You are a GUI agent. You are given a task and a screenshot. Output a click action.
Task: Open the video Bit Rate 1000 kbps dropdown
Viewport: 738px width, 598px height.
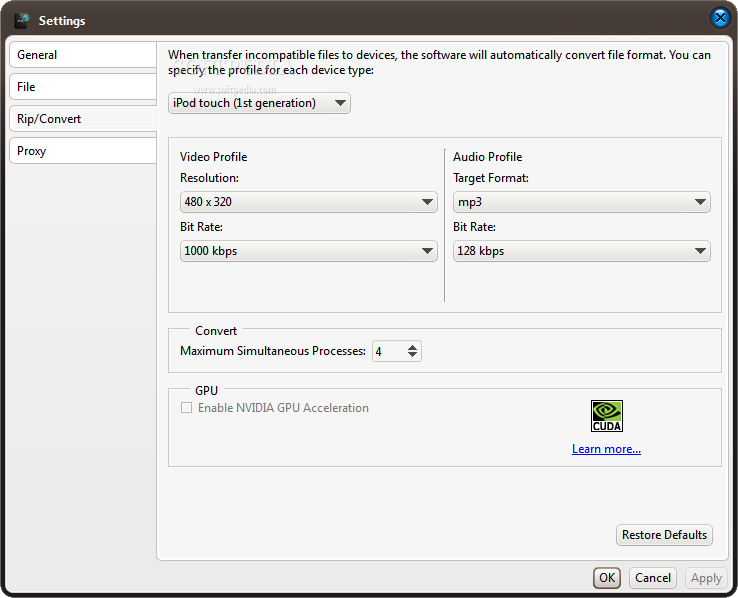(309, 251)
